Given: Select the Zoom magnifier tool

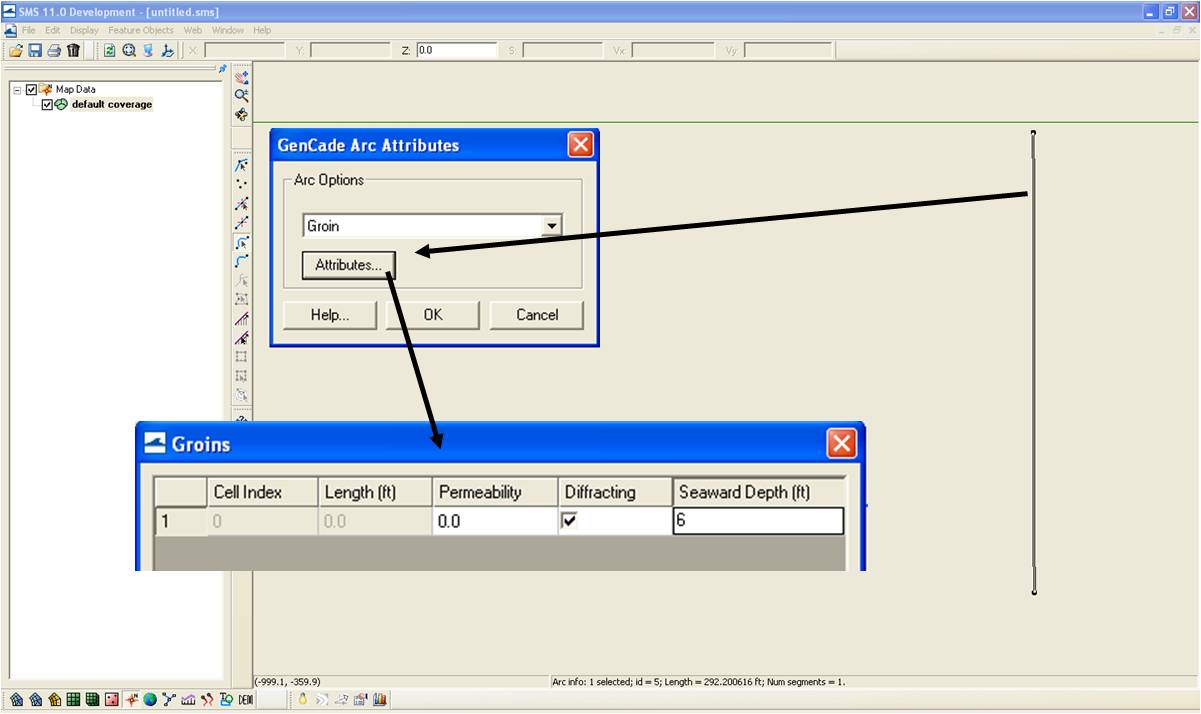Looking at the screenshot, I should [x=241, y=95].
